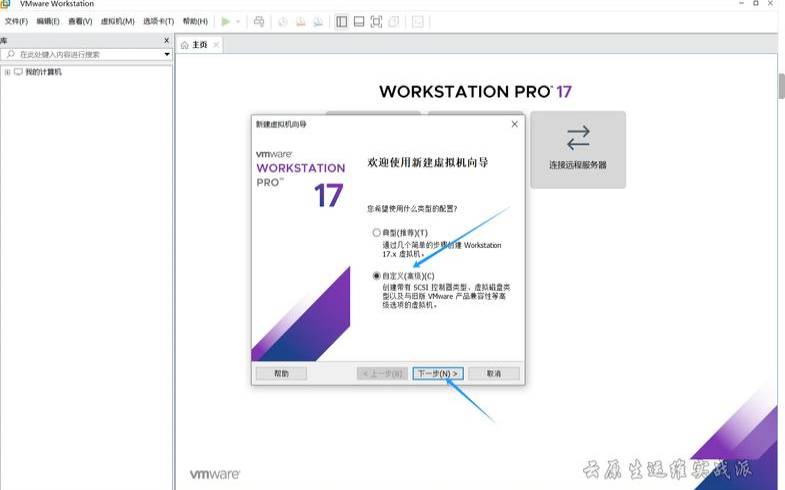Click the My Computer icon in library

point(18,72)
